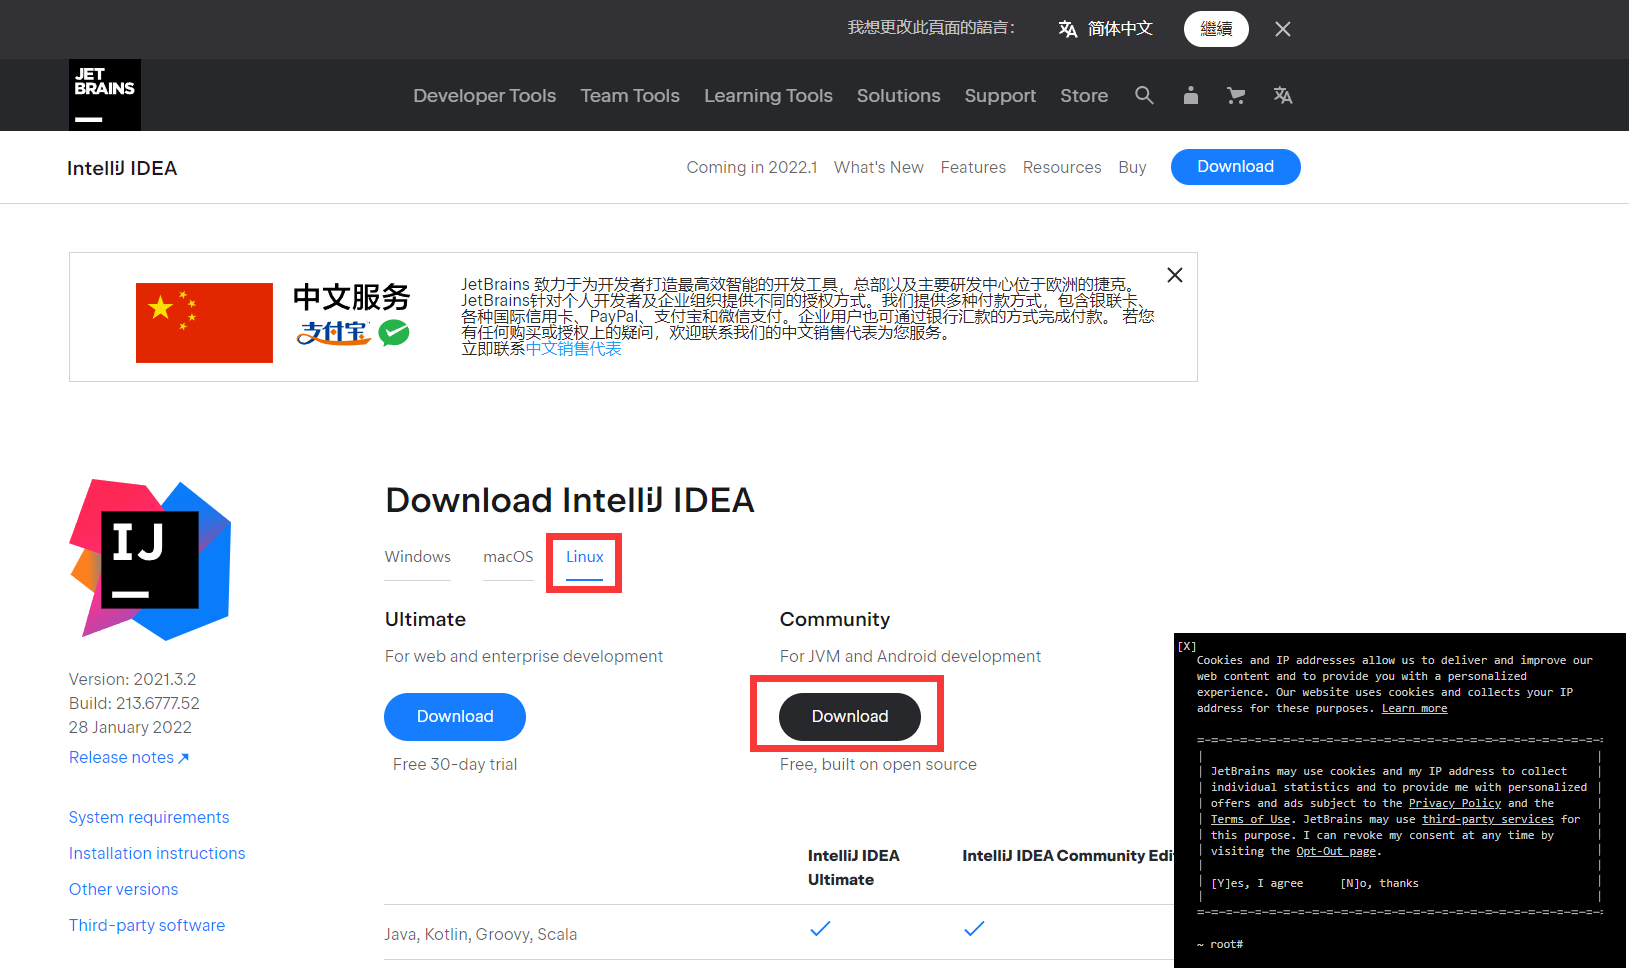1629x968 pixels.
Task: Open Team Tools menu
Action: coord(630,95)
